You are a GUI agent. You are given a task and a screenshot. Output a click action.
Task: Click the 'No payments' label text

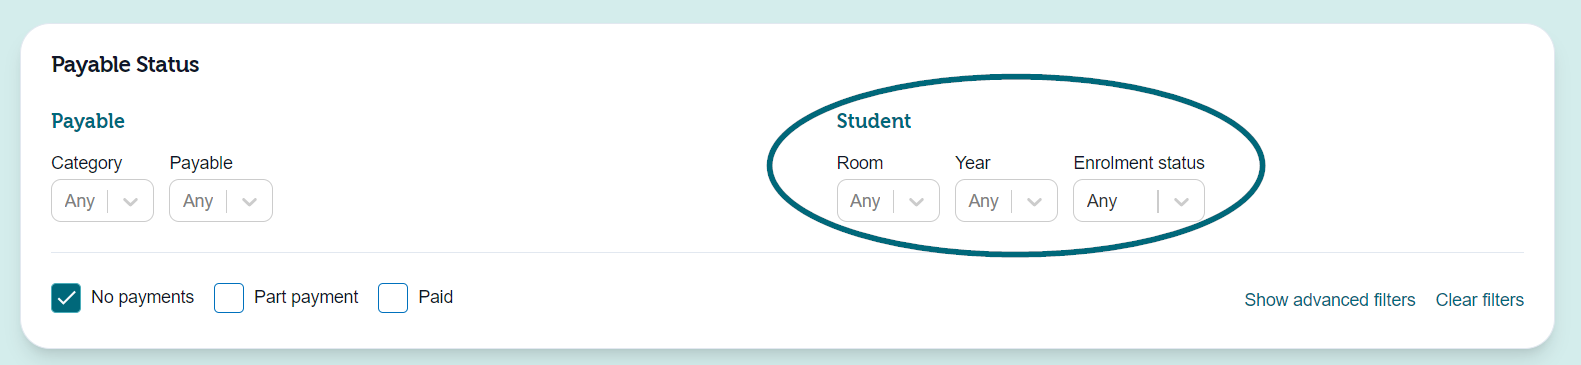point(143,297)
